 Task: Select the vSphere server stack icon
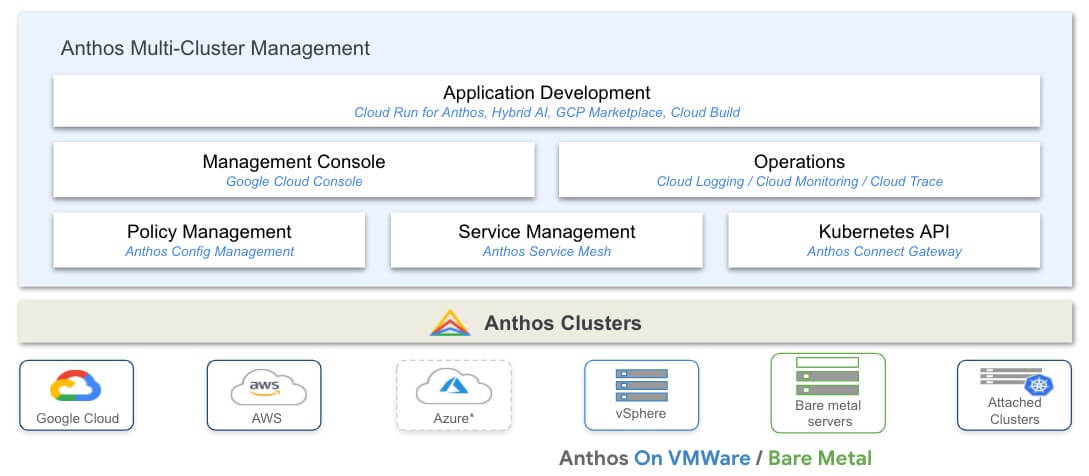[641, 385]
